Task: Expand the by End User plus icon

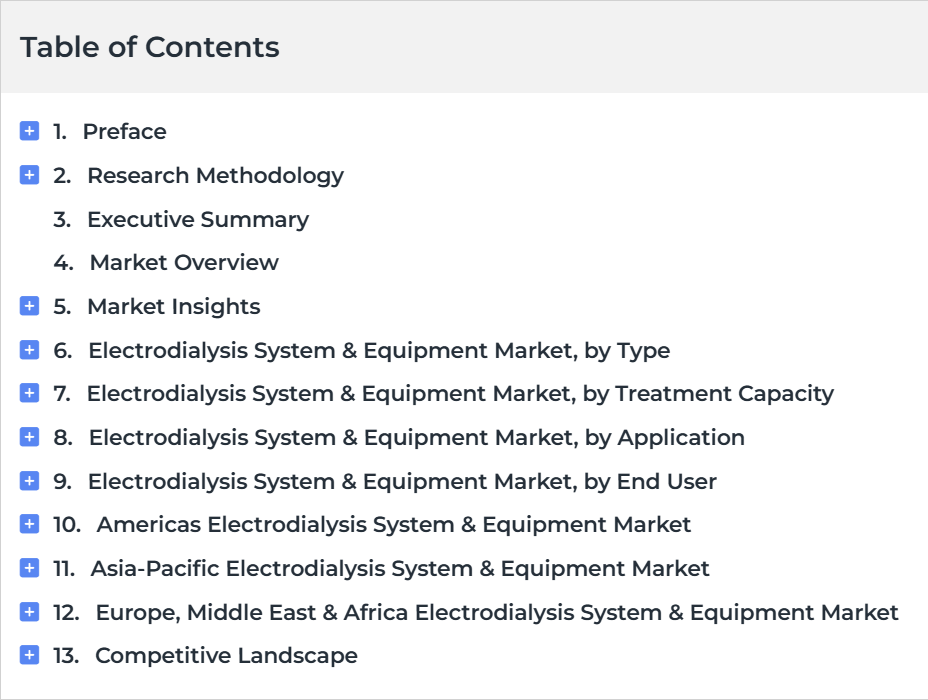Action: click(x=29, y=480)
